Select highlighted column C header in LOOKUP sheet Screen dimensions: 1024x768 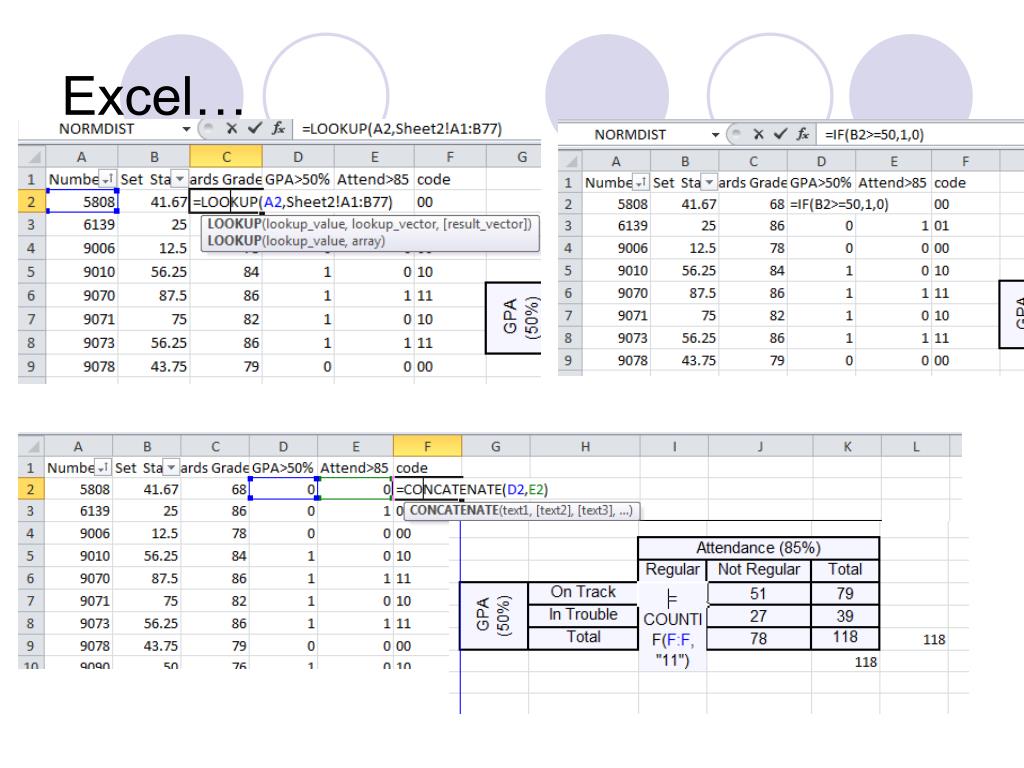coord(226,157)
